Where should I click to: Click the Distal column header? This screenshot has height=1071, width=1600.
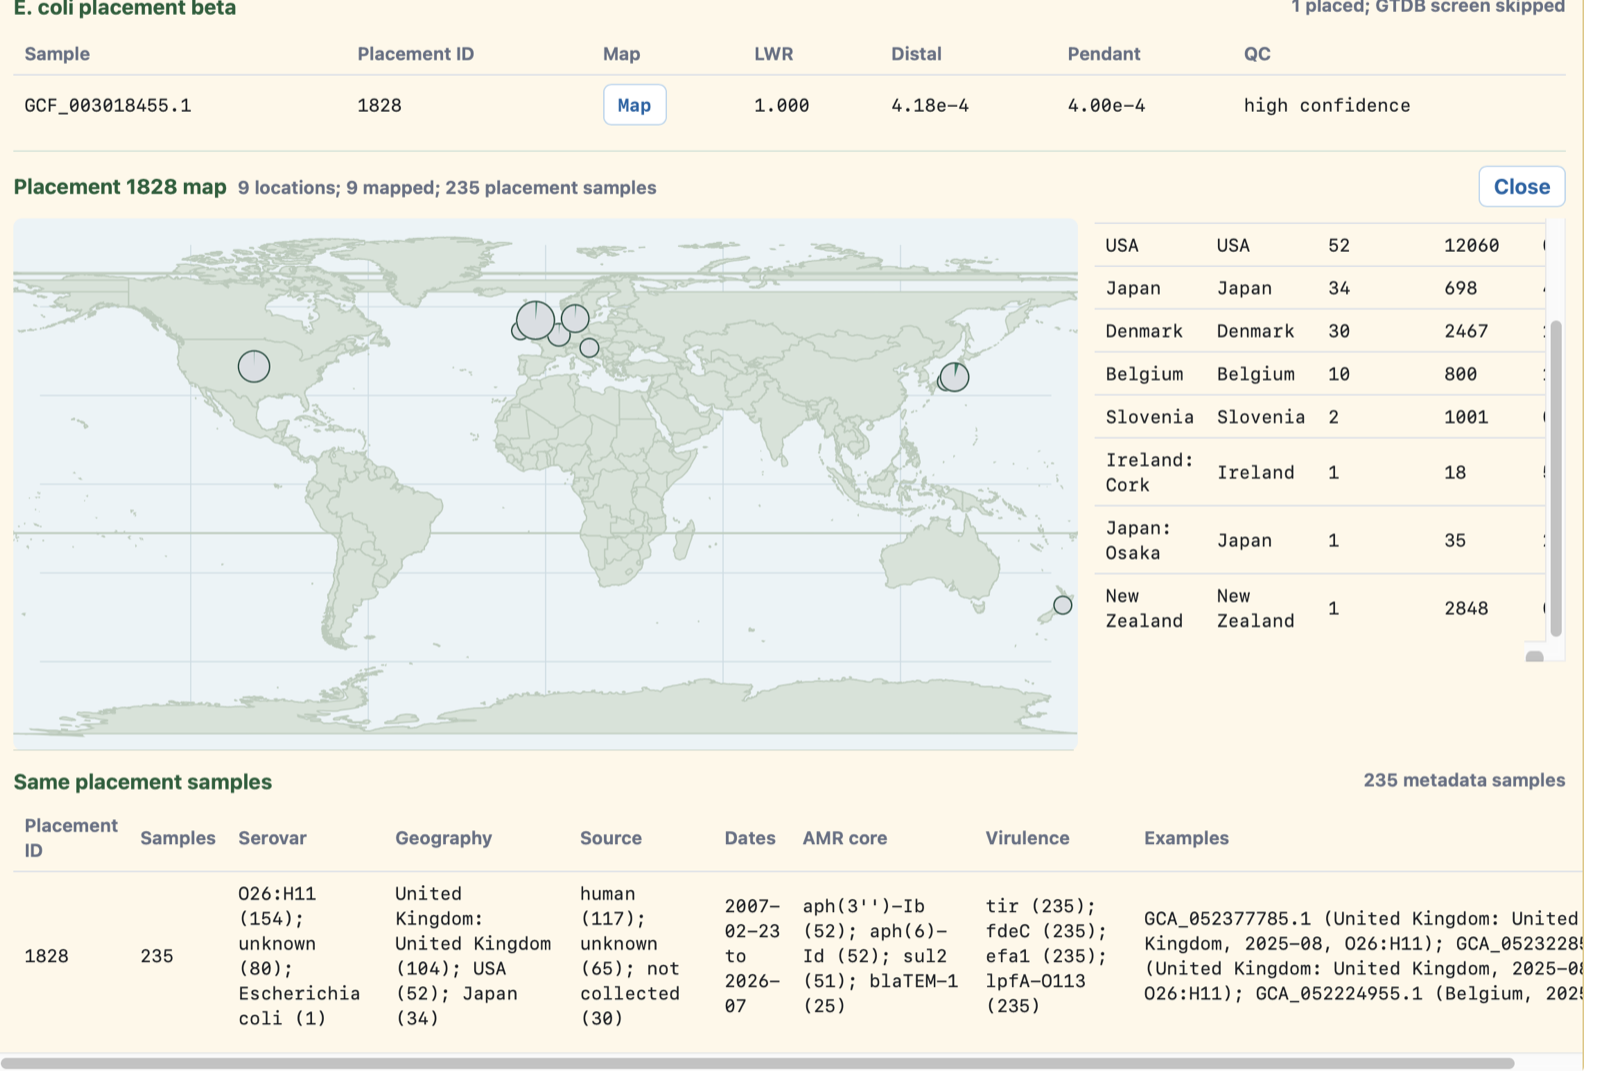[916, 54]
